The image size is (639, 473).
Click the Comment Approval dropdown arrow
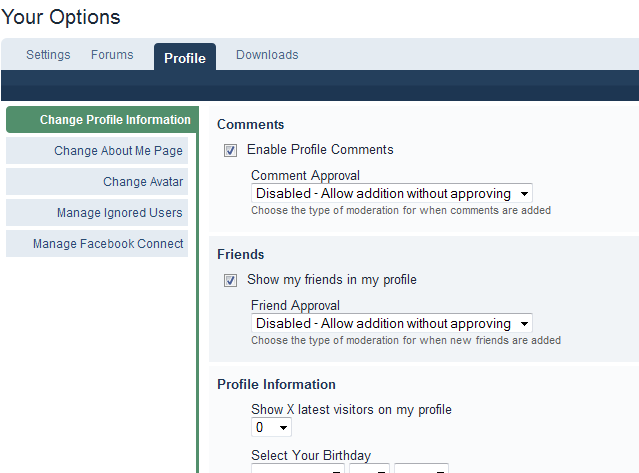(524, 194)
